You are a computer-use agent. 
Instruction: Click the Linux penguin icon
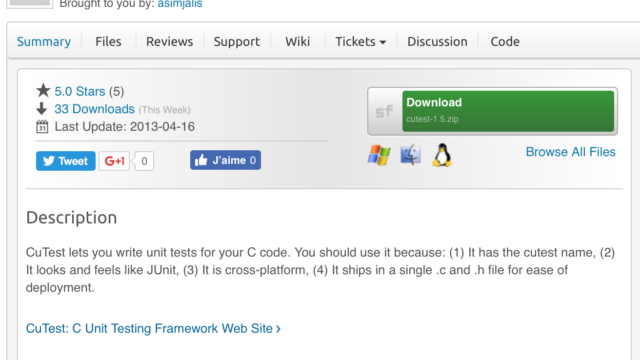[x=442, y=155]
